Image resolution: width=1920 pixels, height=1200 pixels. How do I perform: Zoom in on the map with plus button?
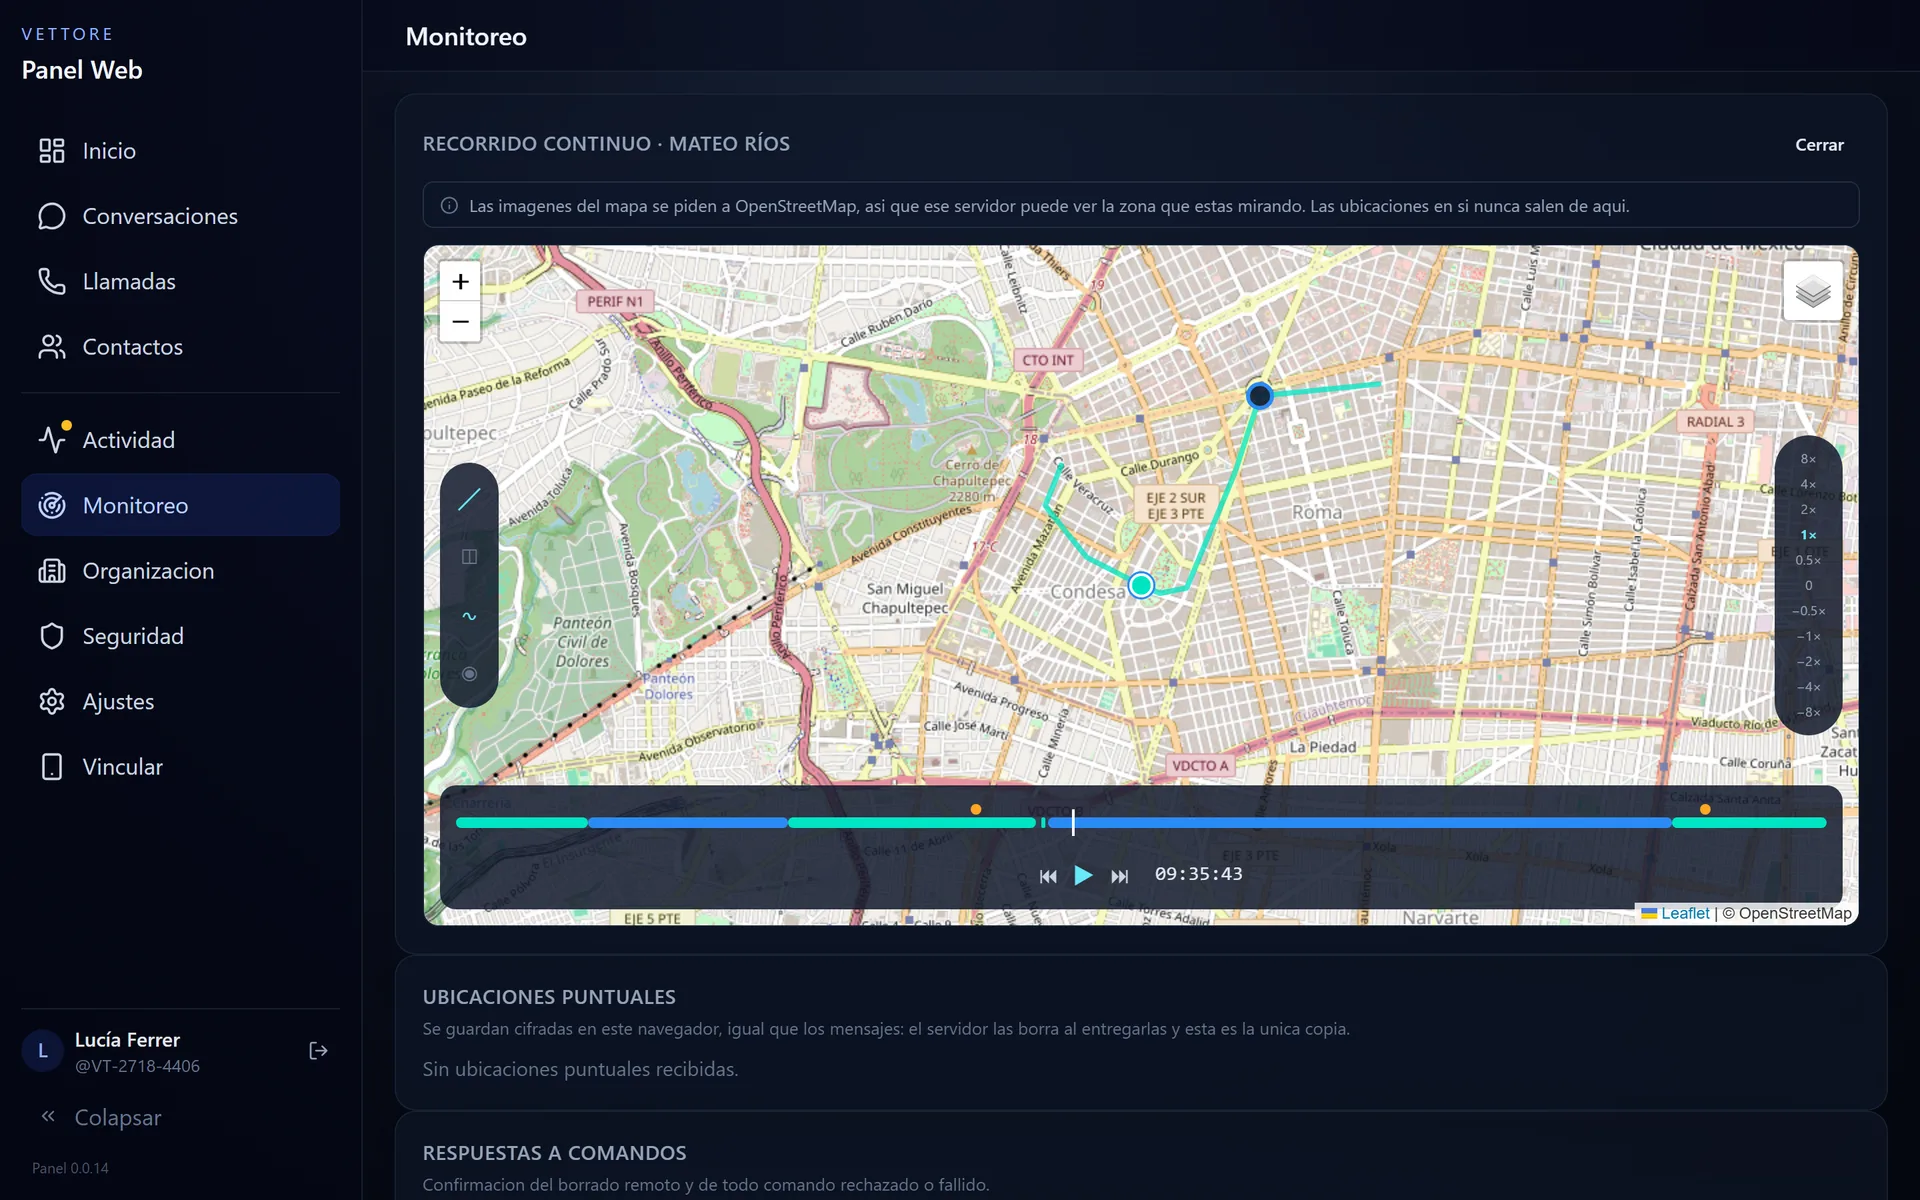pyautogui.click(x=460, y=282)
